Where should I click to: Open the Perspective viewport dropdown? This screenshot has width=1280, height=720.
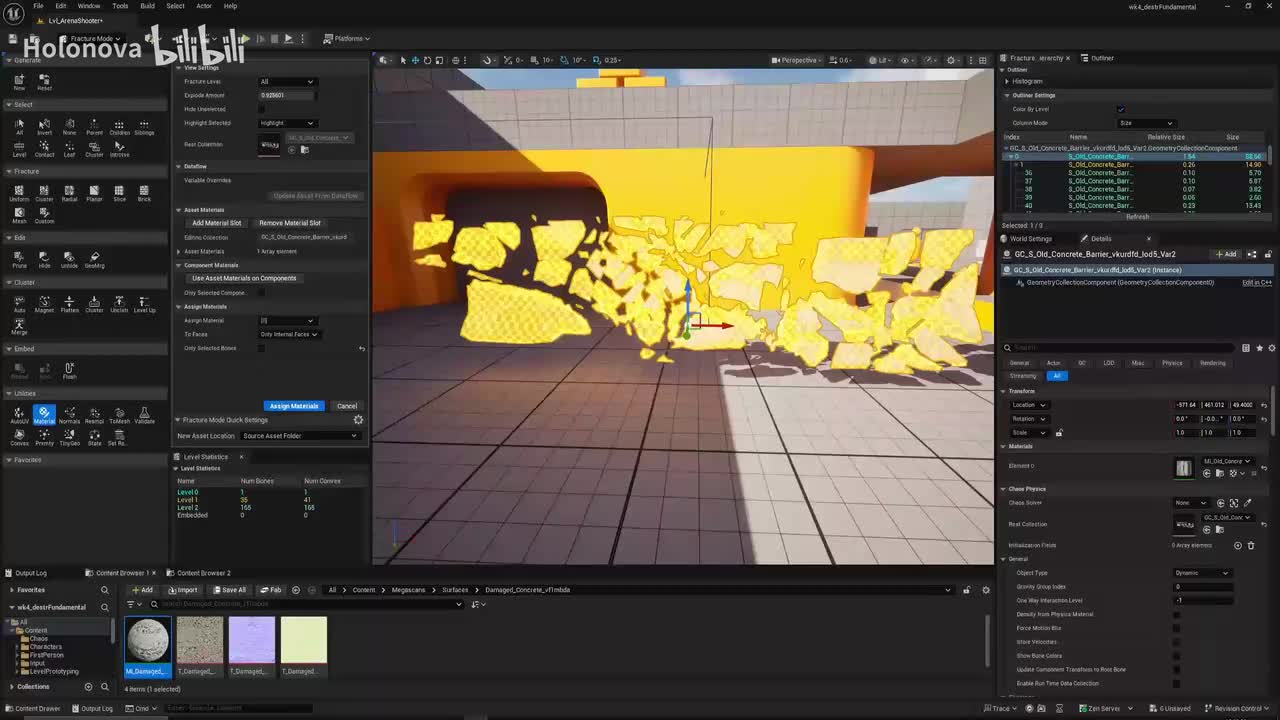pos(798,60)
